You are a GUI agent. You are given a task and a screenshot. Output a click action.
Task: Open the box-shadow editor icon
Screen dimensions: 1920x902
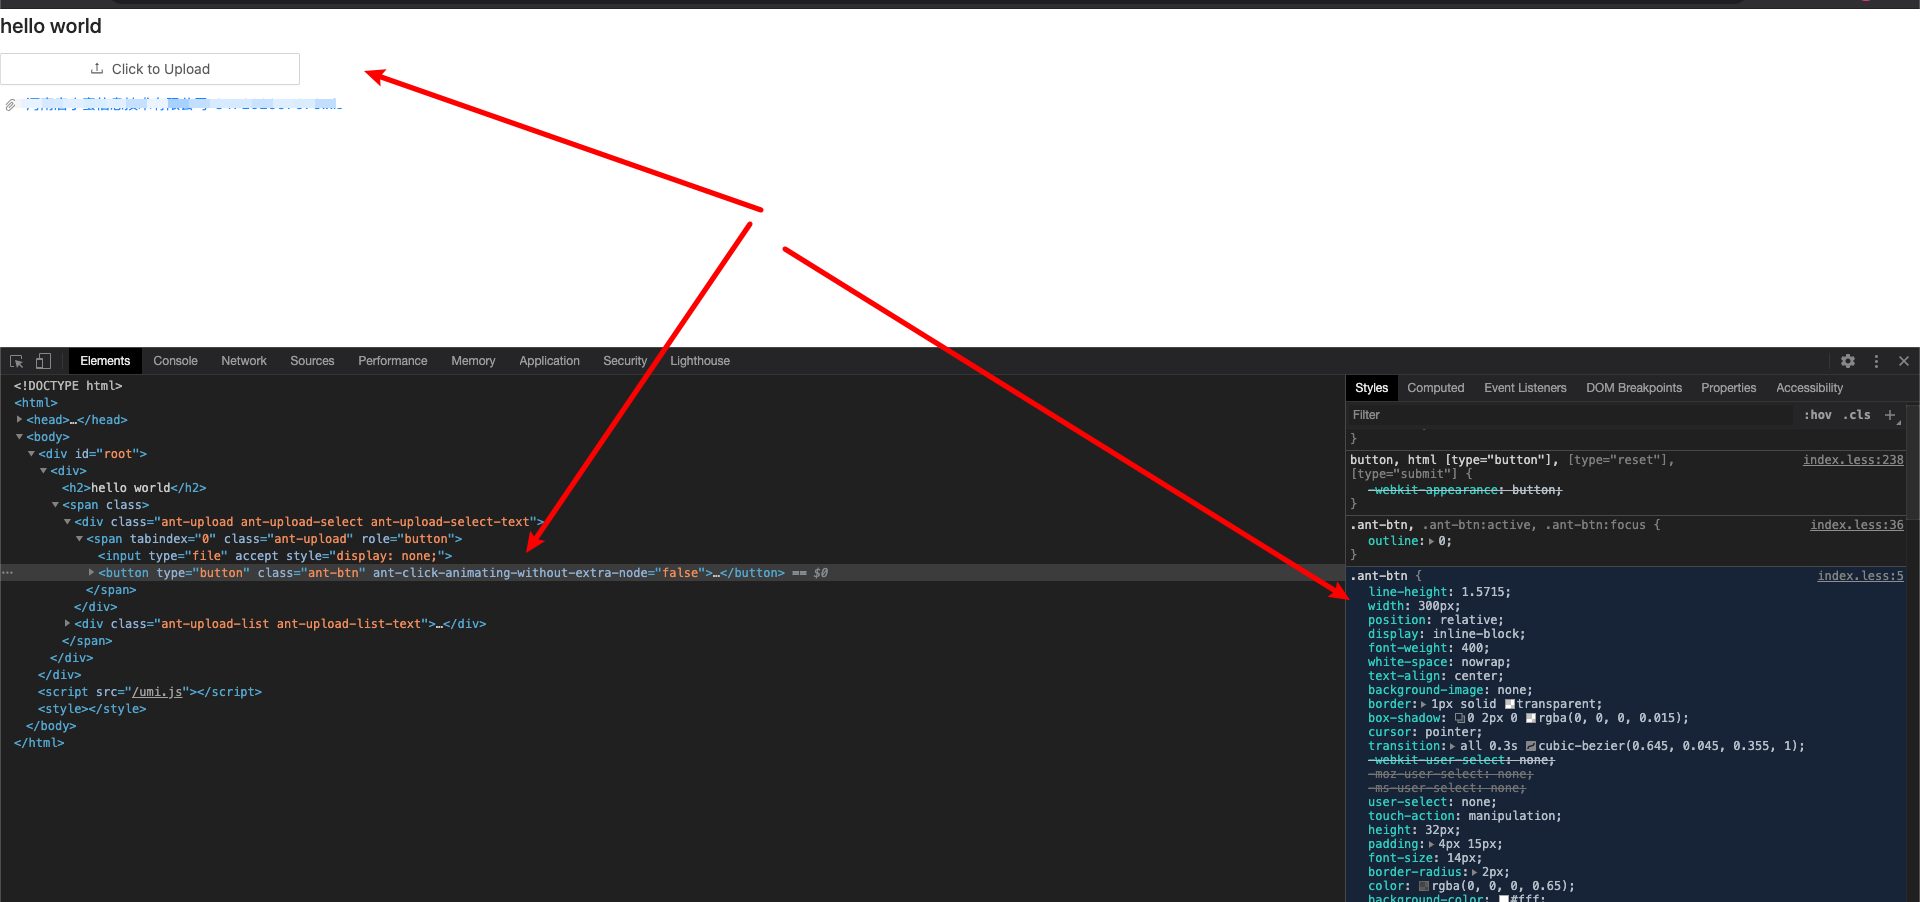click(x=1459, y=718)
